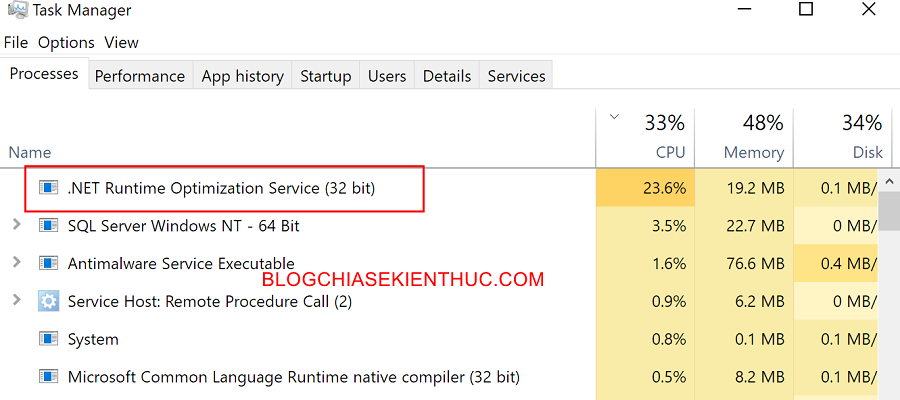Image resolution: width=900 pixels, height=400 pixels.
Task: Click the scrollbar up arrow
Action: [889, 181]
